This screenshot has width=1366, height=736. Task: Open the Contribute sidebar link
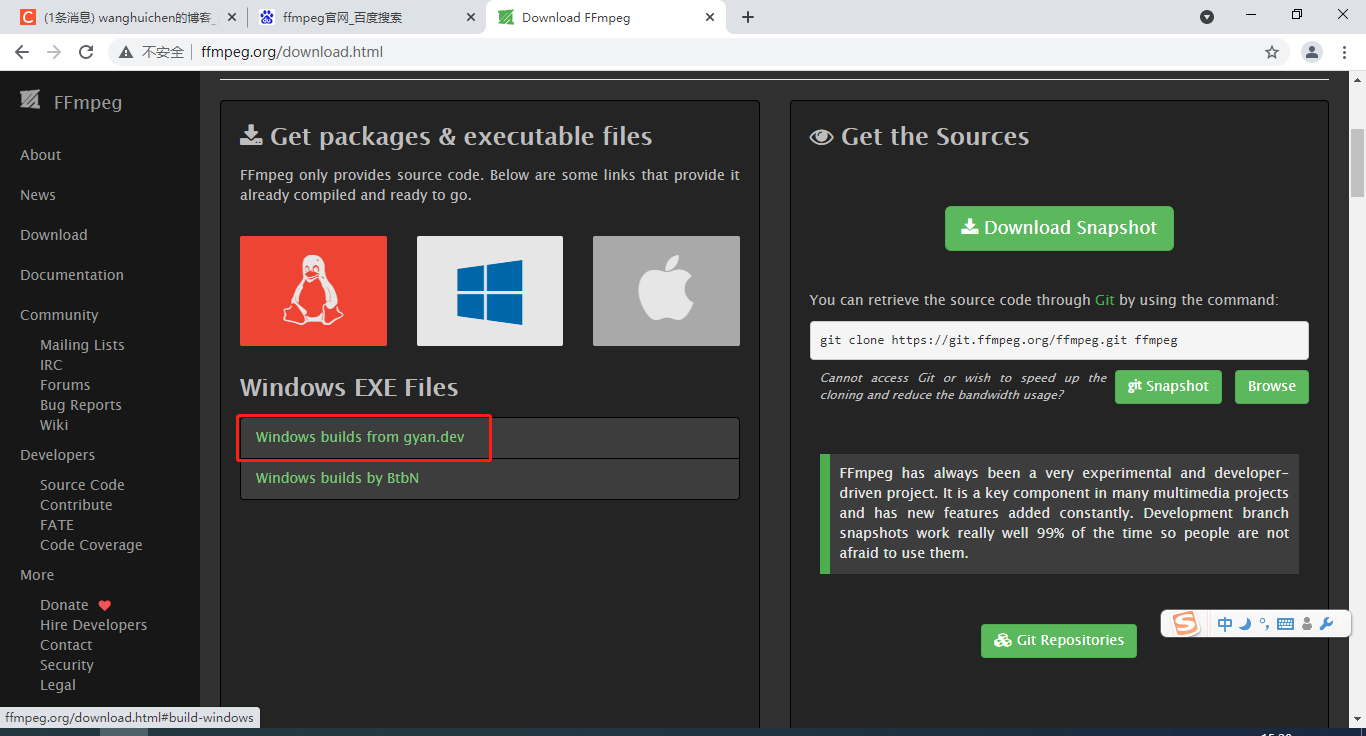click(x=76, y=505)
